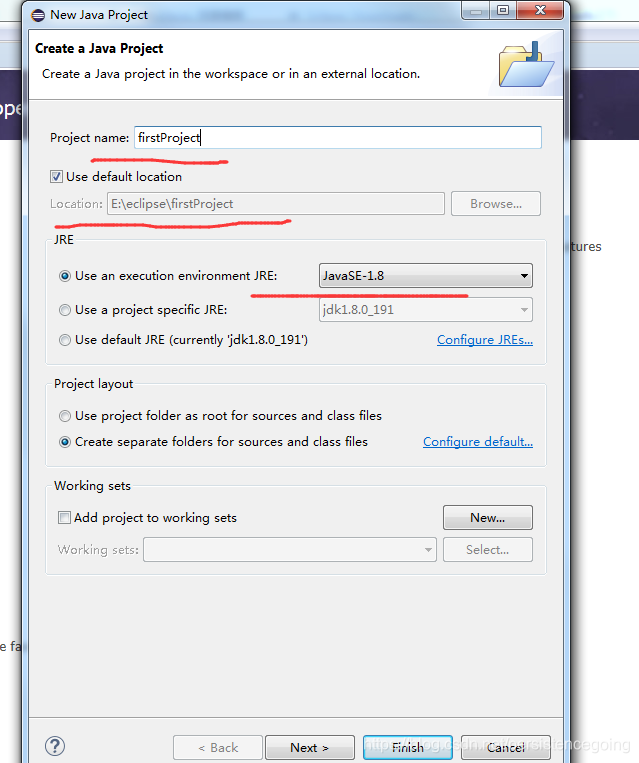Click the help question mark icon
This screenshot has height=763, width=639.
click(55, 745)
